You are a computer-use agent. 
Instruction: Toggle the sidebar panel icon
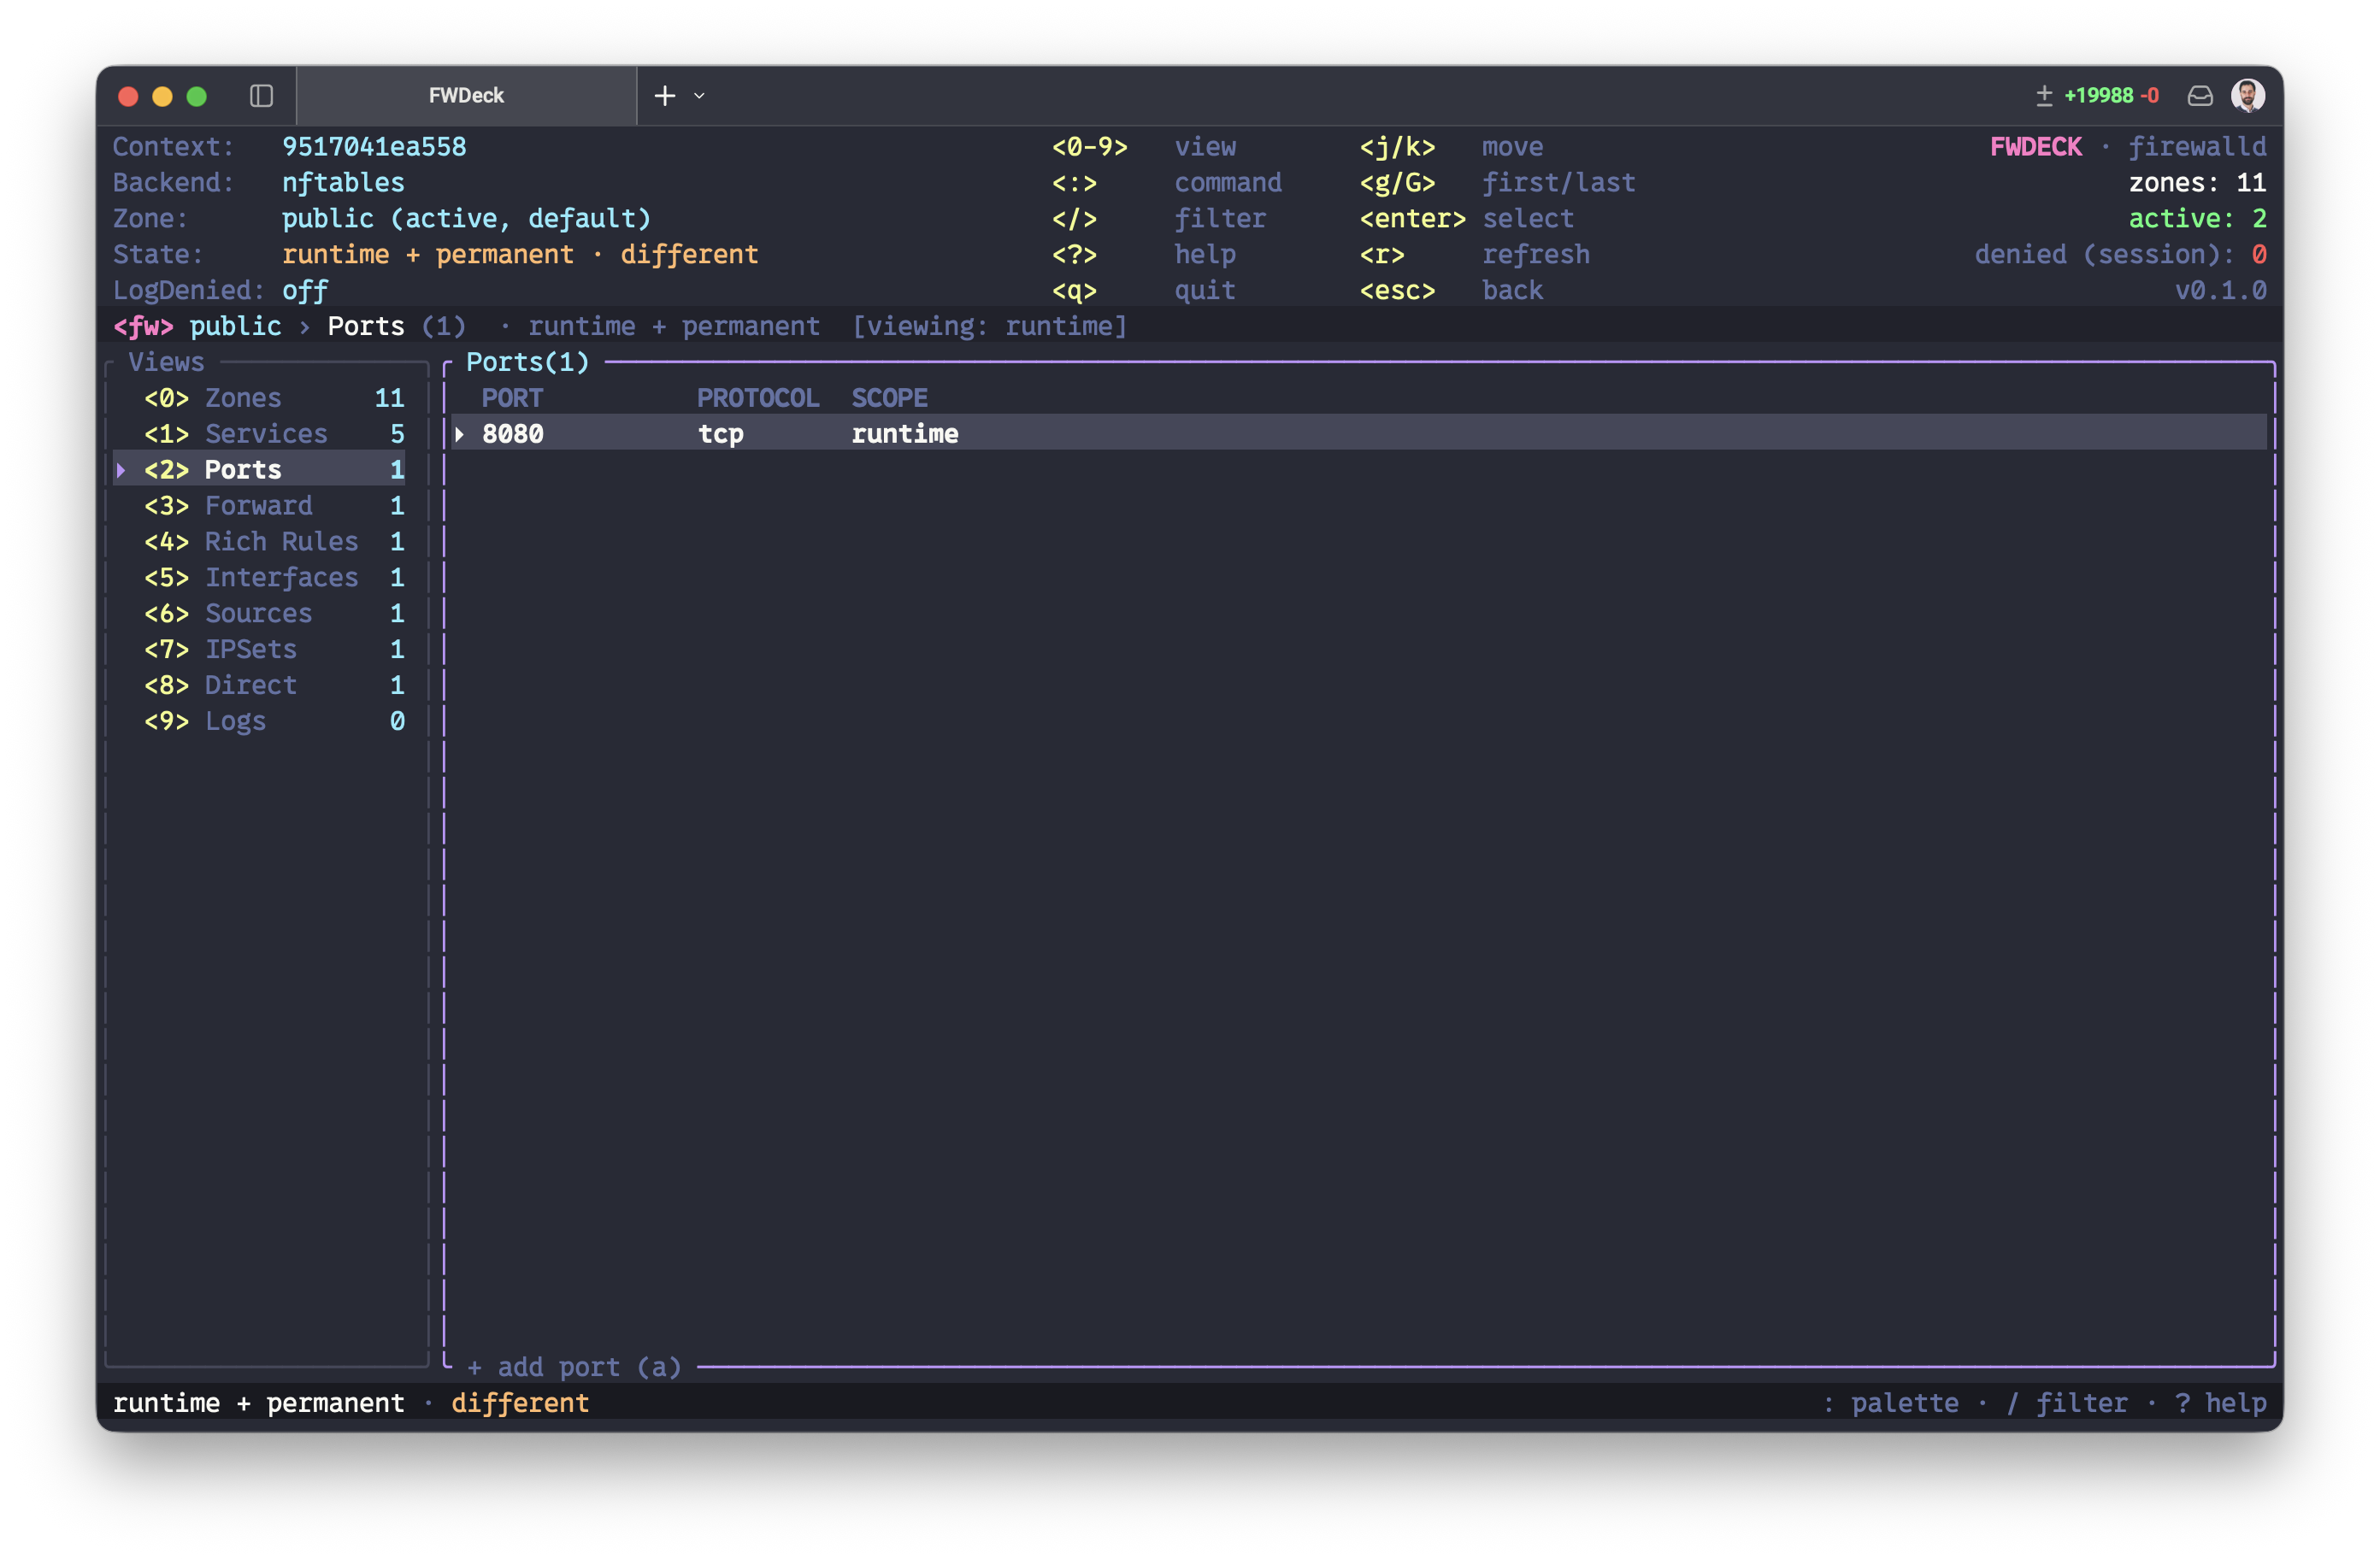[x=261, y=96]
